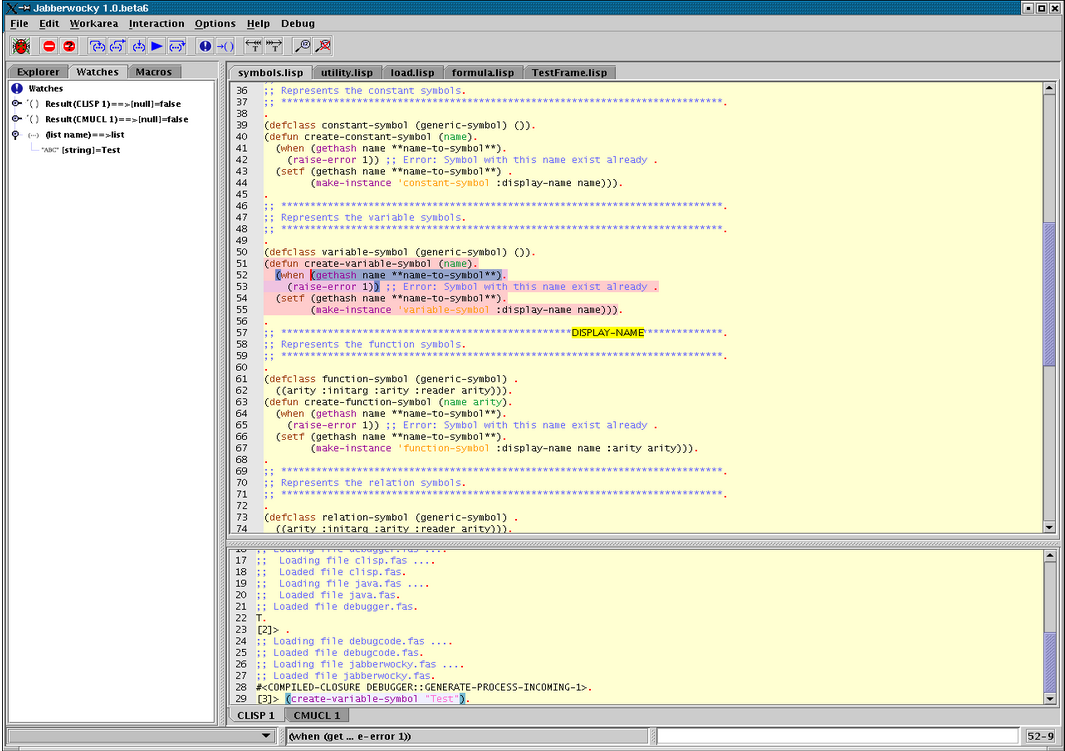Expand the Result(CLISP 1) watch node
Screen dimensions: 1065x751
(17, 104)
